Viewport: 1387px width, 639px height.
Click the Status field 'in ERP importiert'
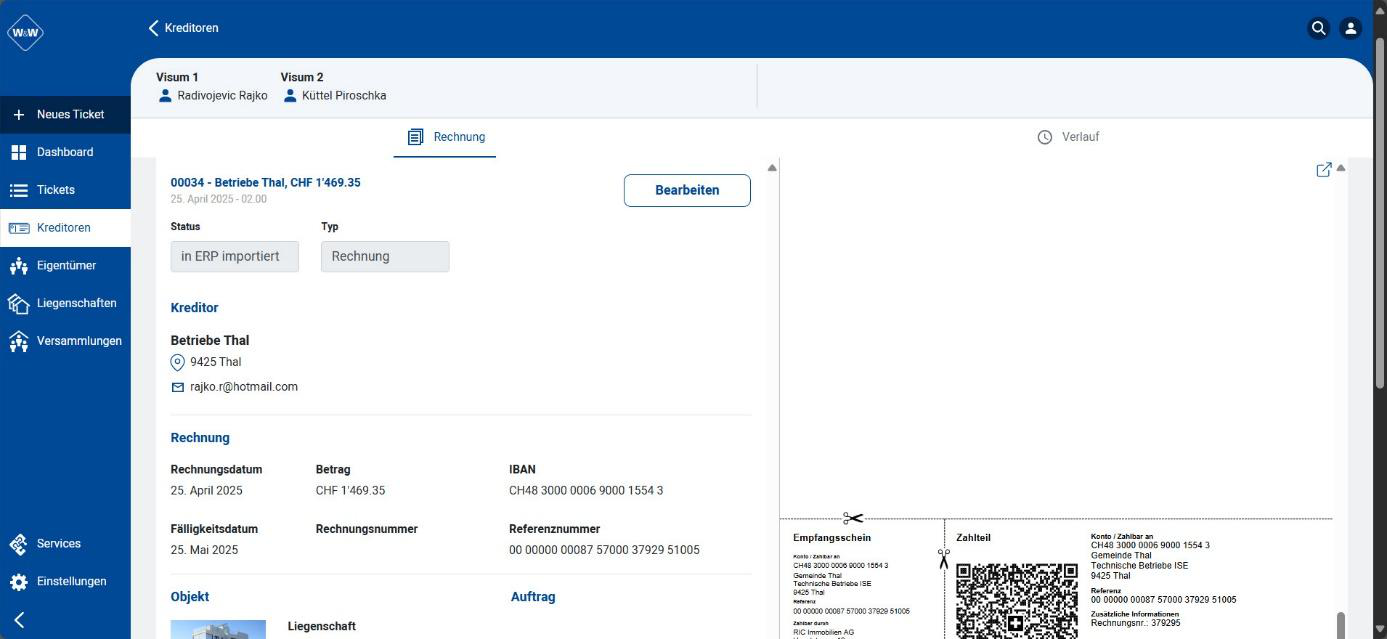pos(234,256)
